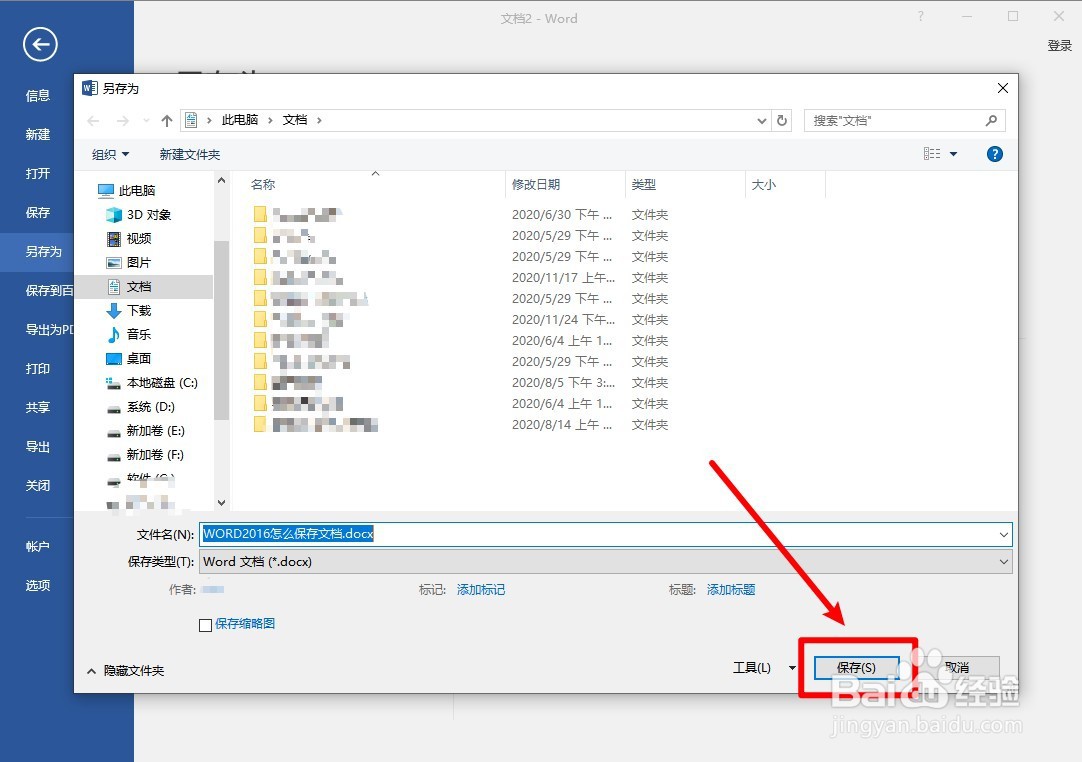
Task: Select 音乐 in the navigation pane
Action: coord(137,334)
